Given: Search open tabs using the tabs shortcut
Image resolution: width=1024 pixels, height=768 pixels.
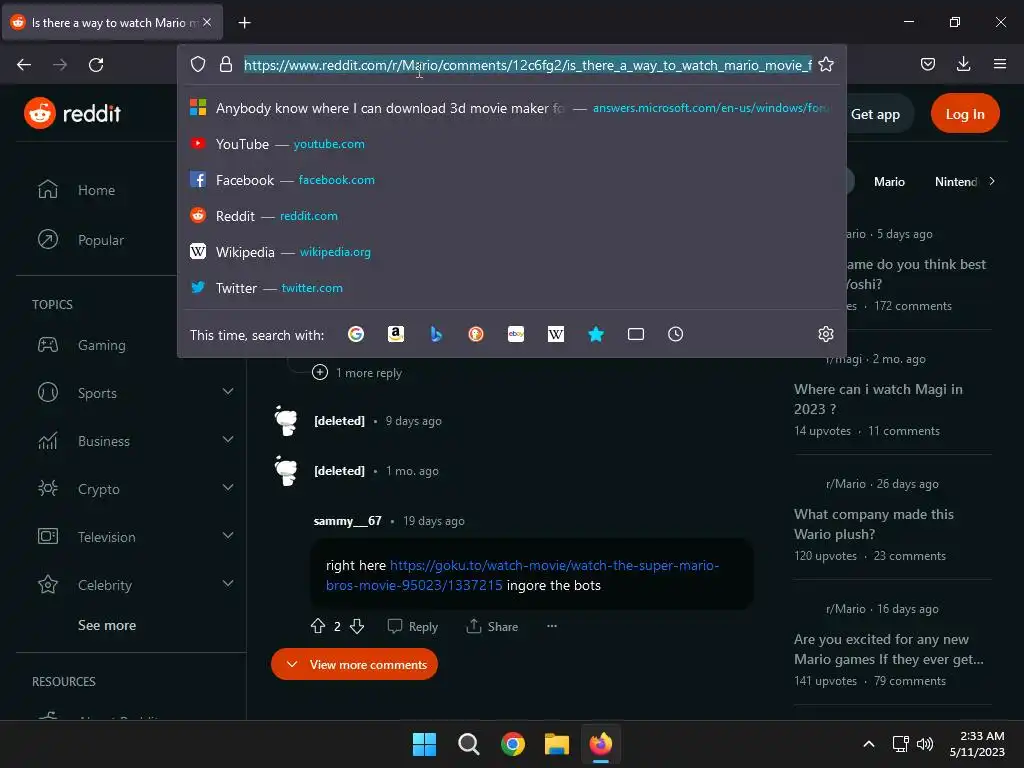Looking at the screenshot, I should [x=635, y=334].
